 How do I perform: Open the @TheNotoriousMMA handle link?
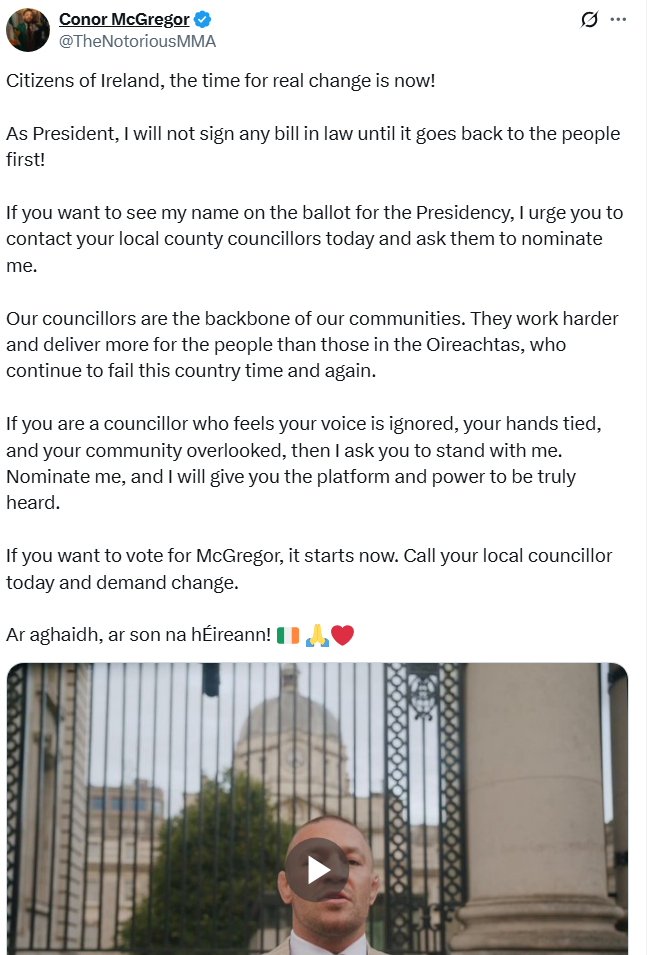[x=137, y=41]
